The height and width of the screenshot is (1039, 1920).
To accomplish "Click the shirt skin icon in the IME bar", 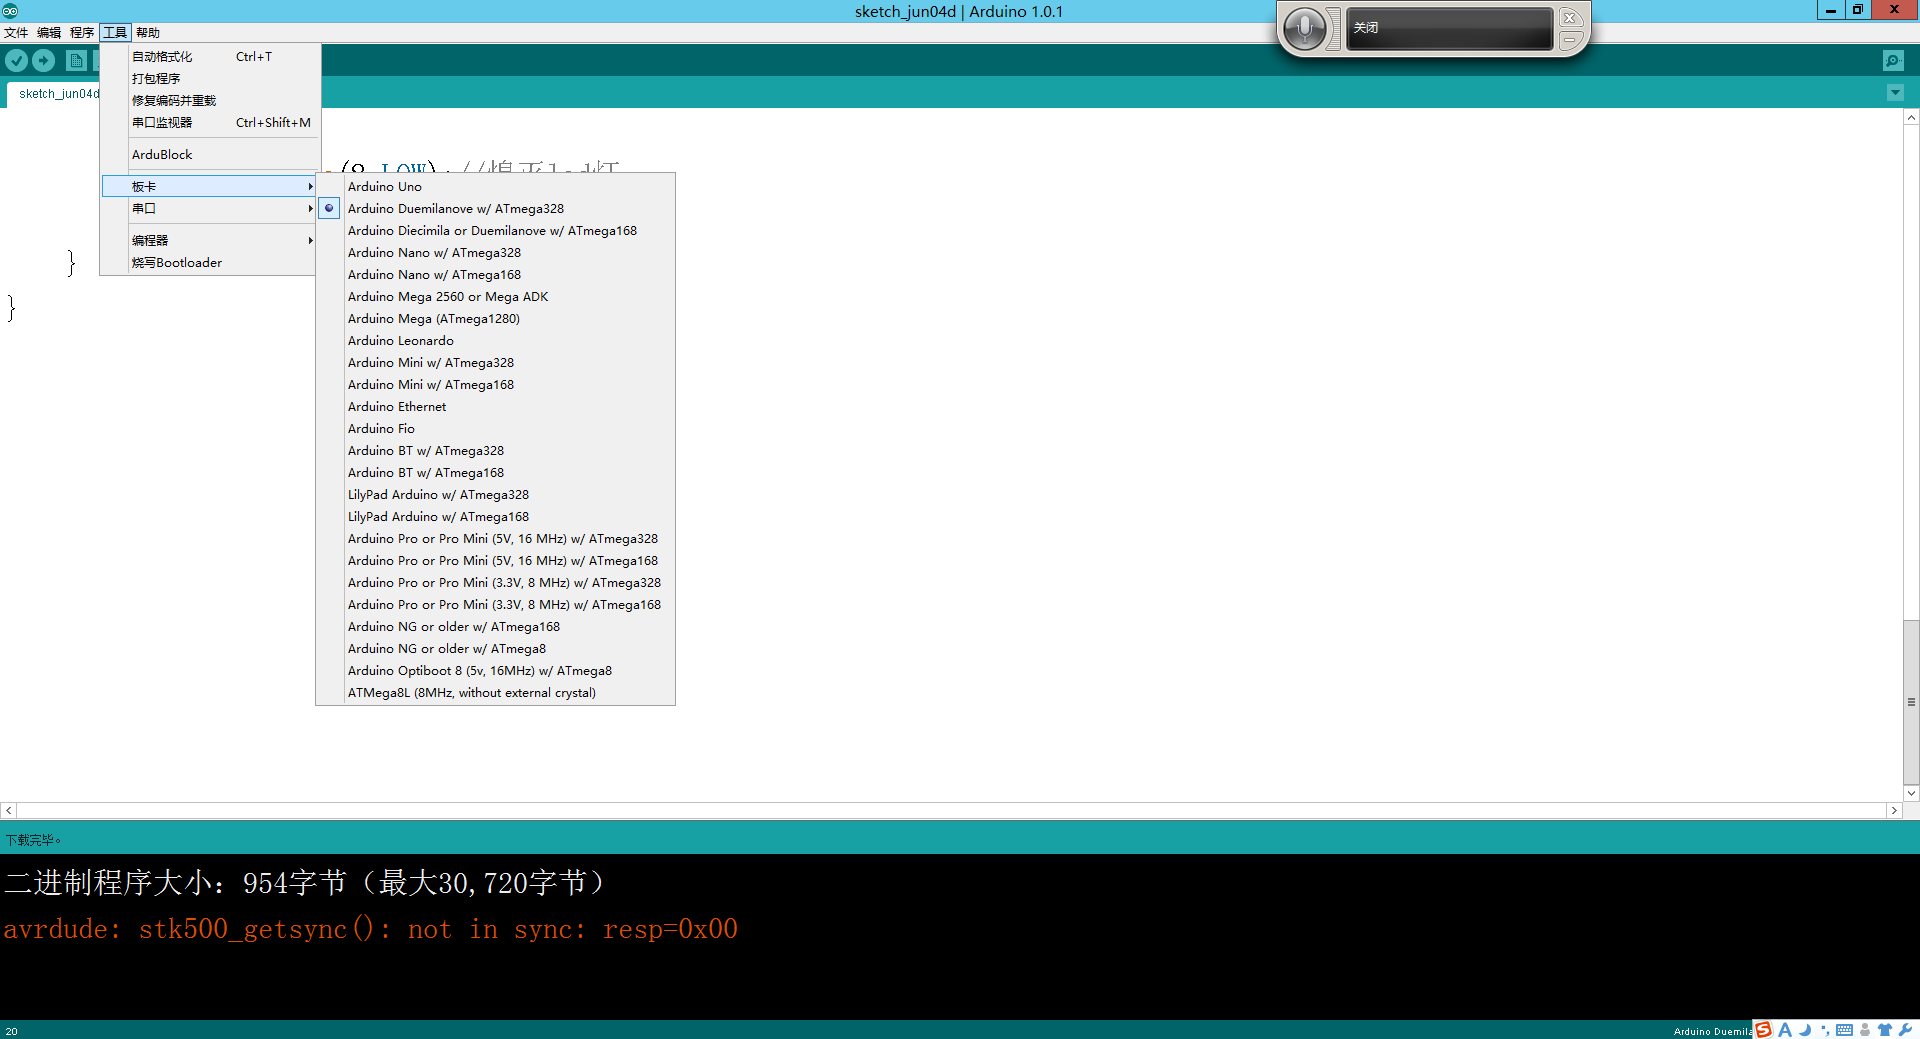I will [x=1885, y=1030].
